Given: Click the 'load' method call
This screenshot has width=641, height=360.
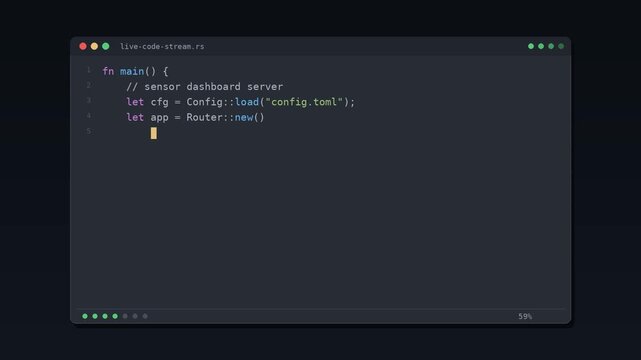Looking at the screenshot, I should (247, 102).
